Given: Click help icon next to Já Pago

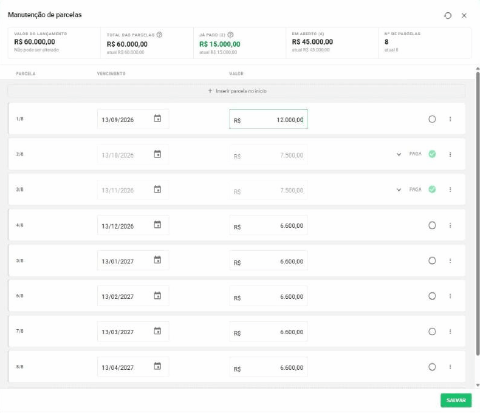Looking at the screenshot, I should coord(230,35).
